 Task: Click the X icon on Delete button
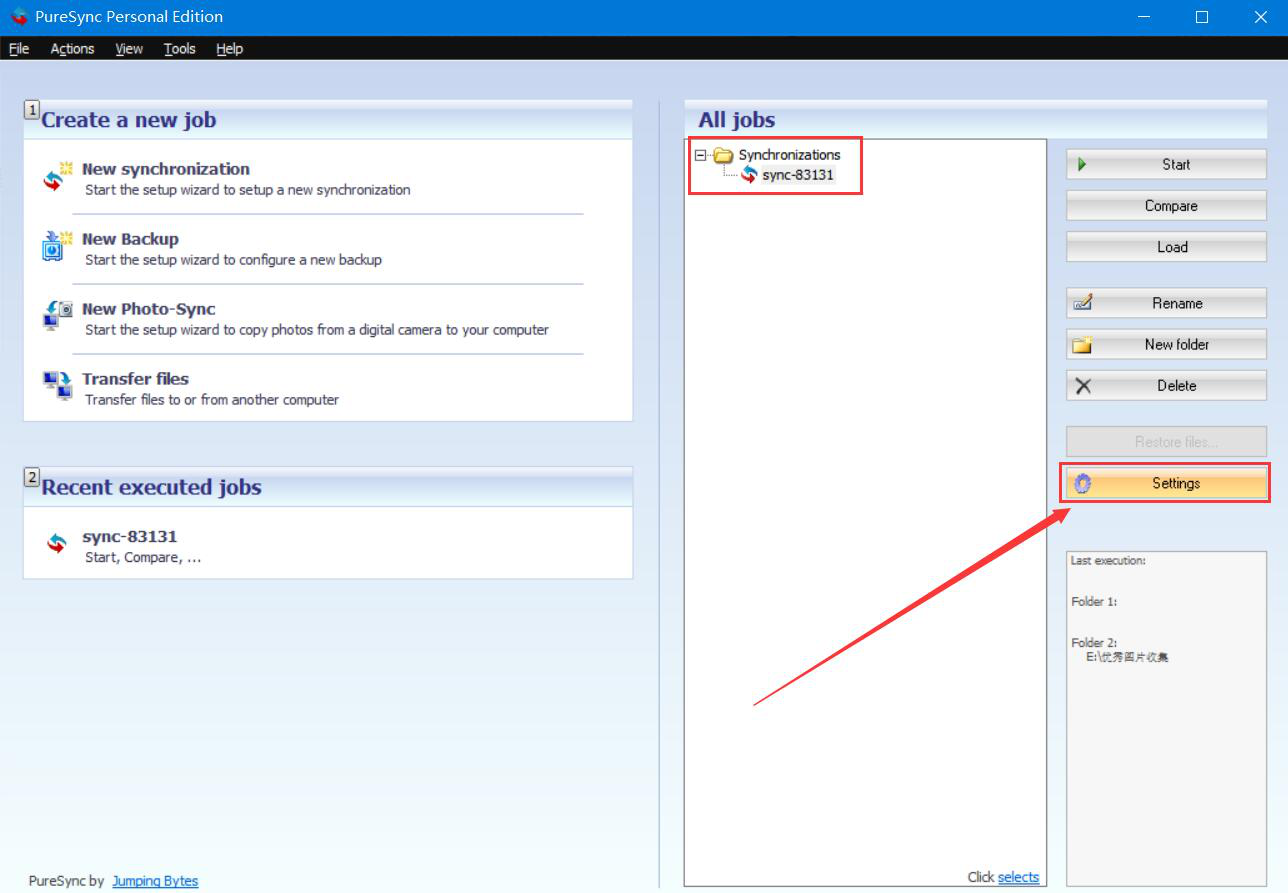(x=1083, y=386)
